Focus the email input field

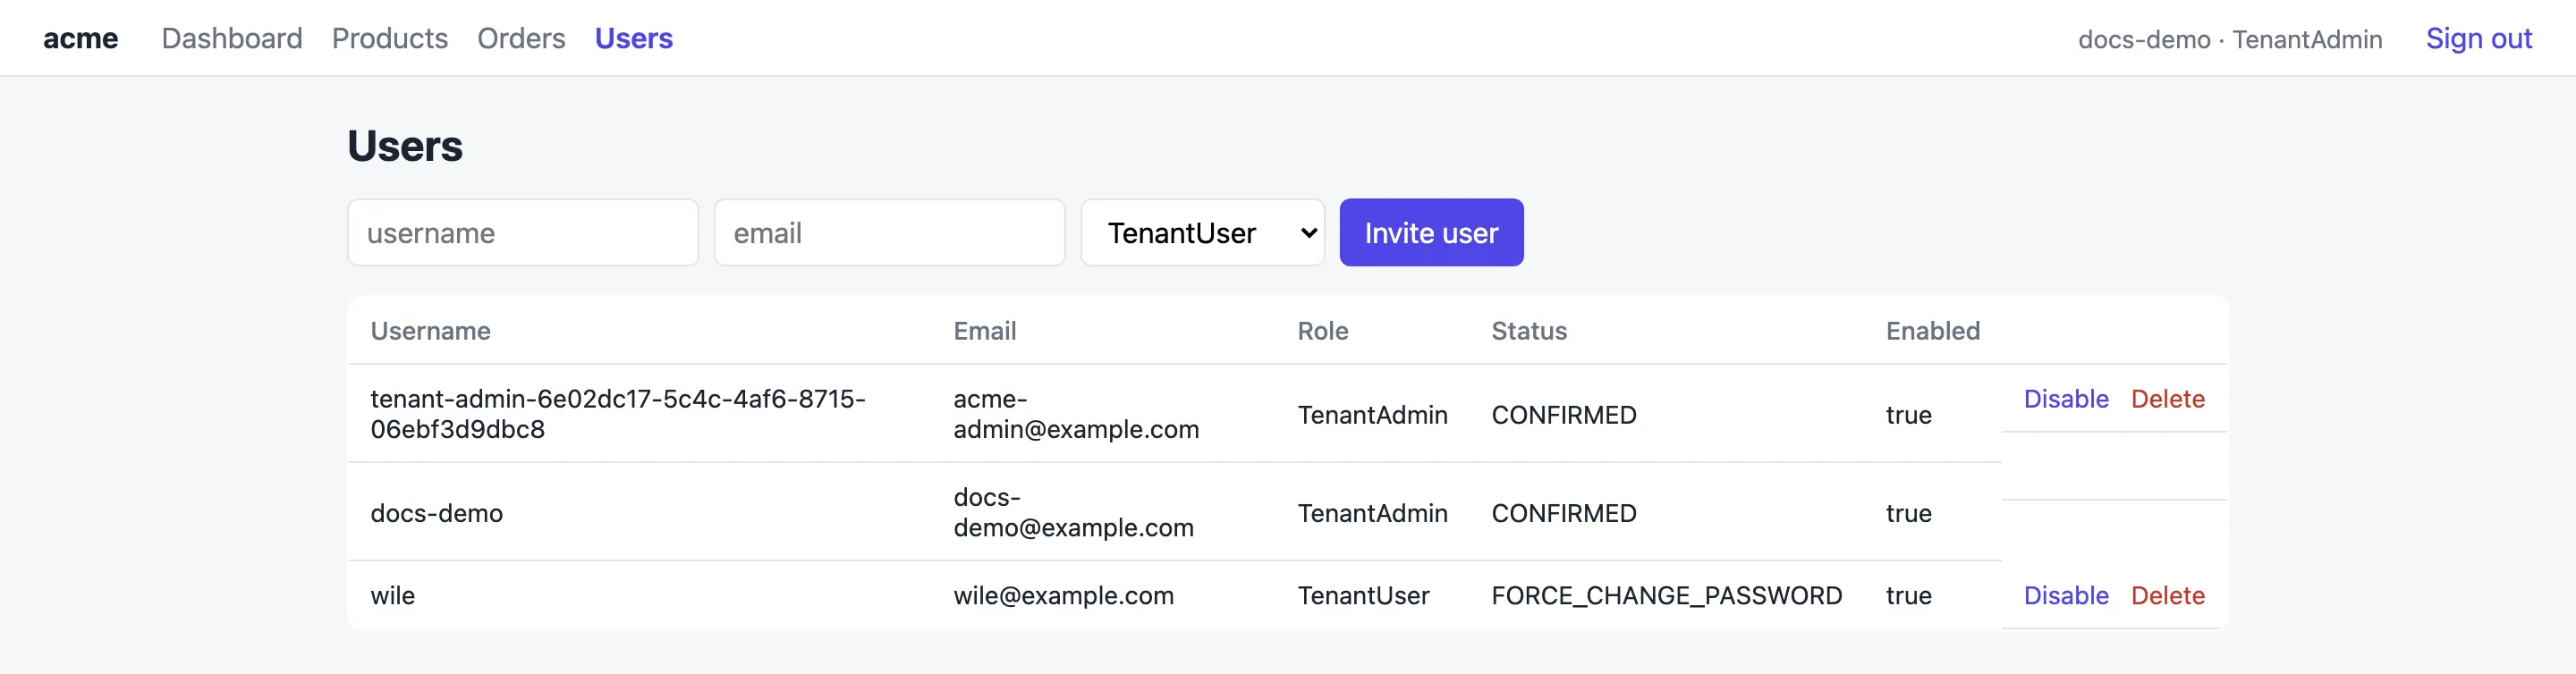890,233
